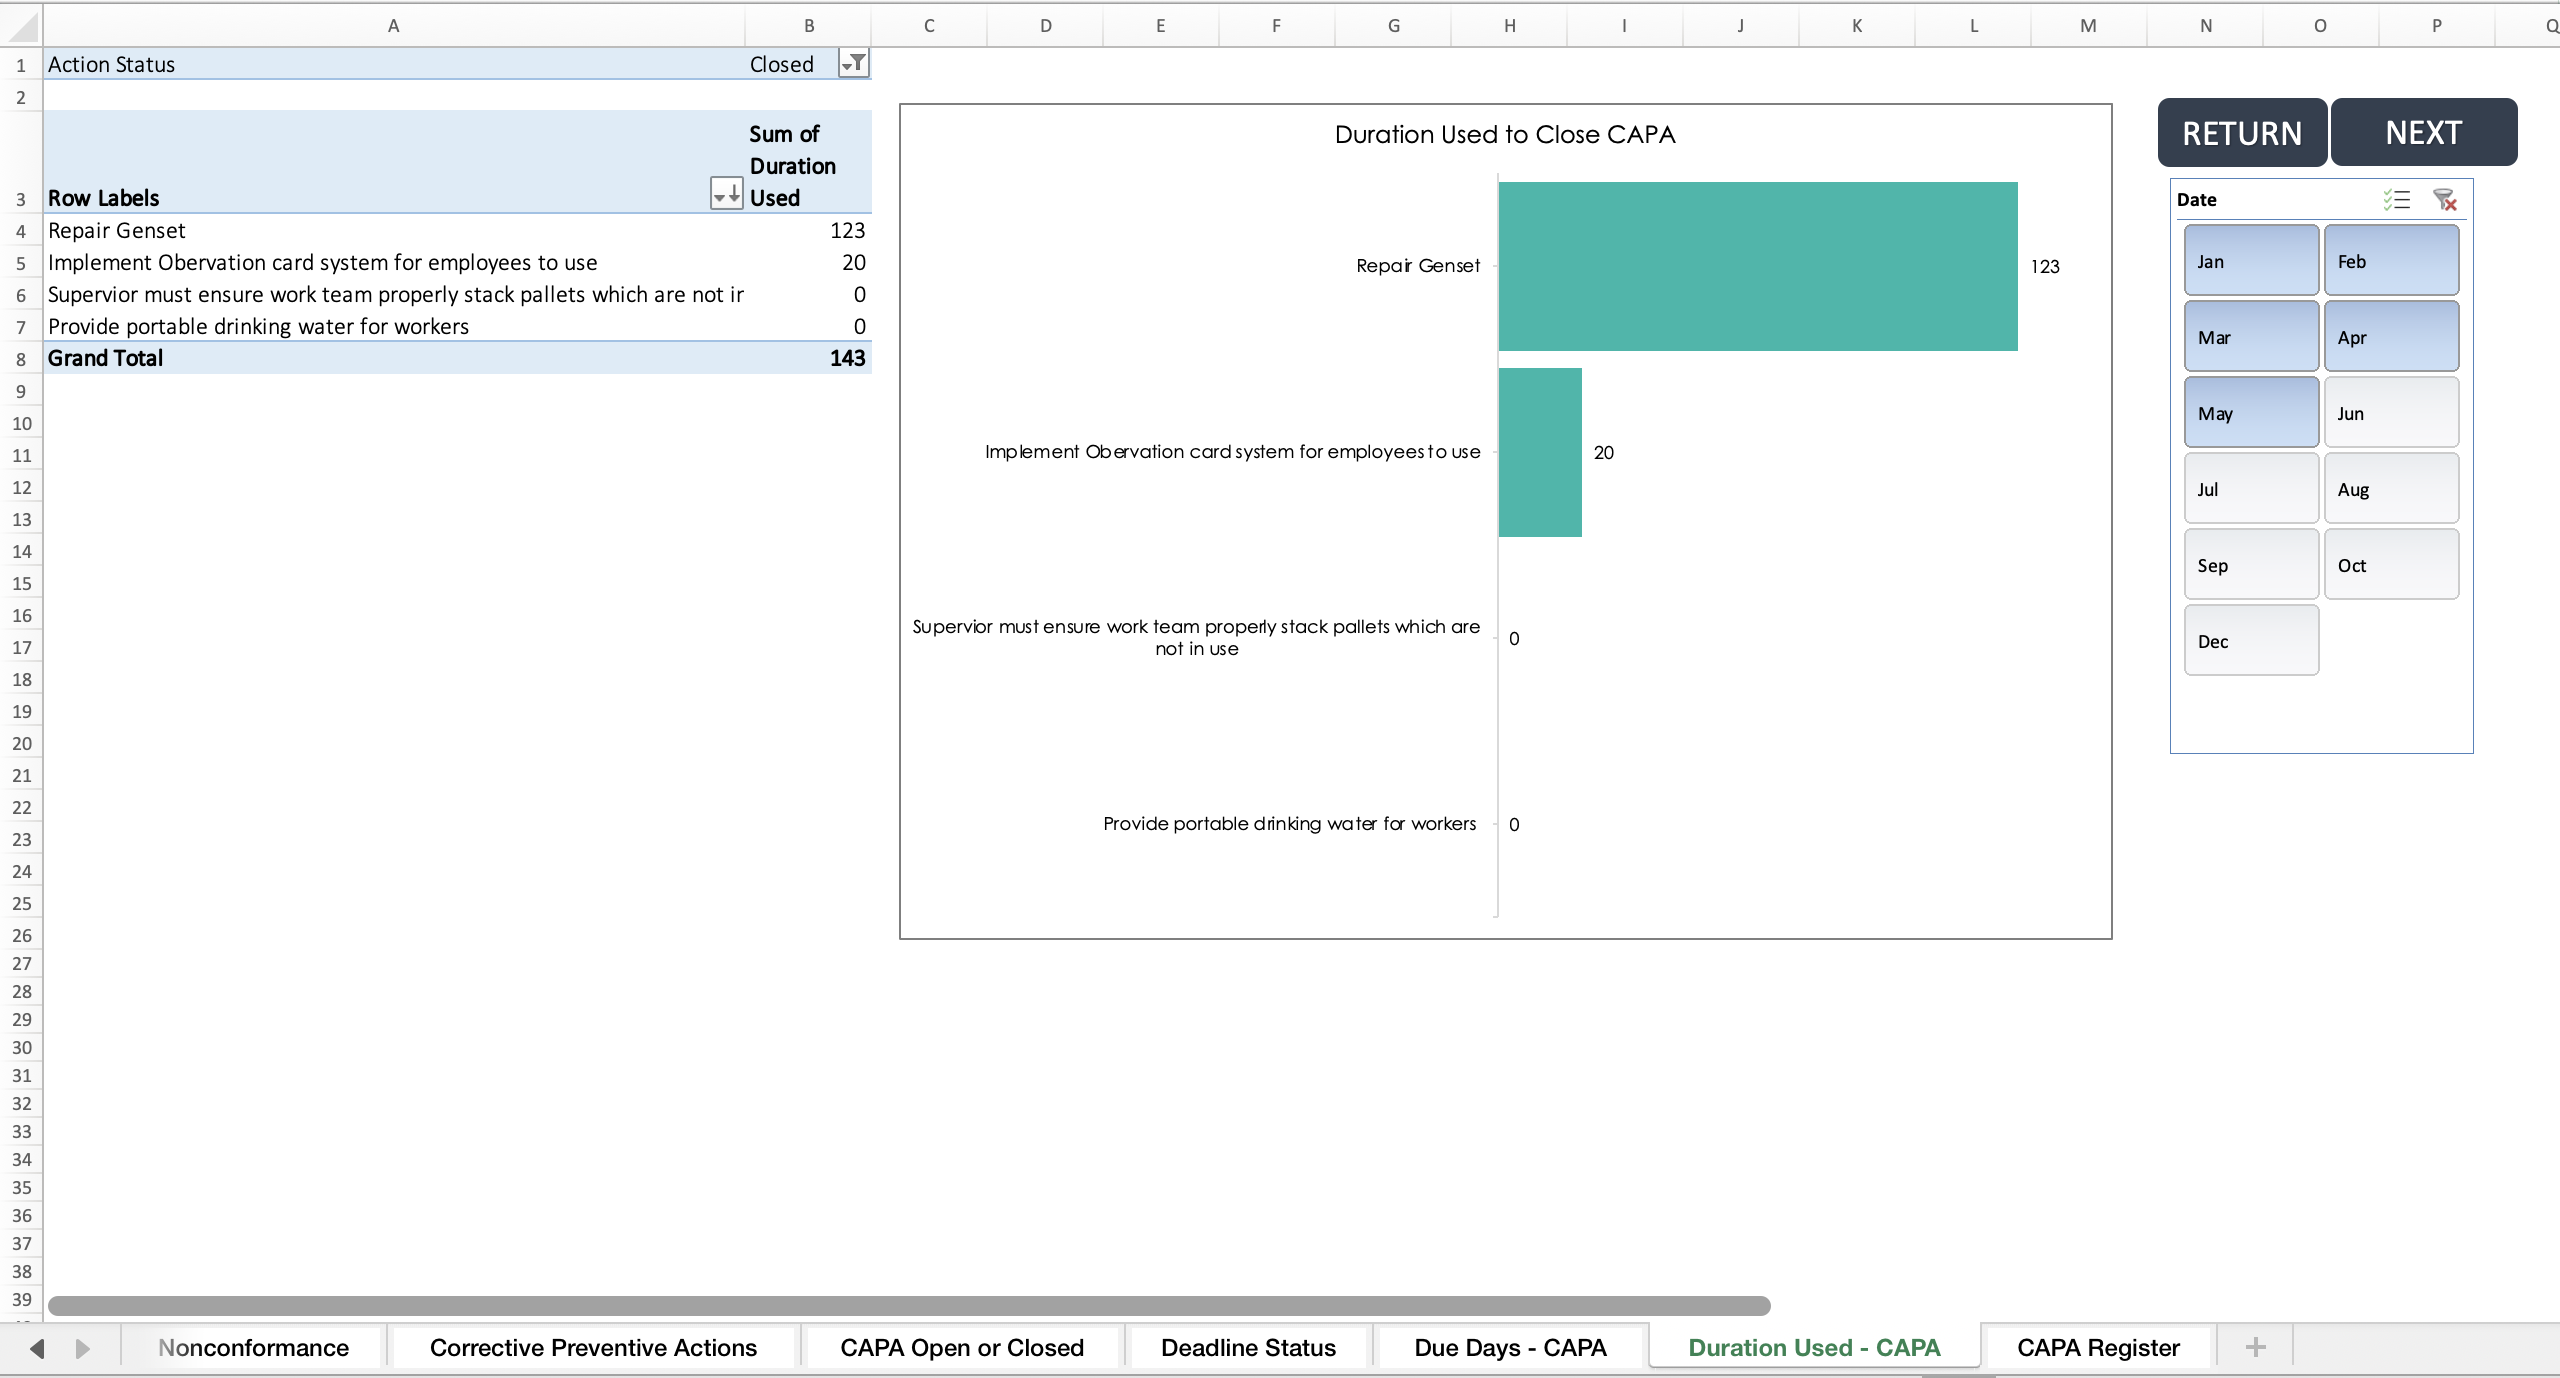Select the cell with value 20
The height and width of the screenshot is (1378, 2560).
808,262
